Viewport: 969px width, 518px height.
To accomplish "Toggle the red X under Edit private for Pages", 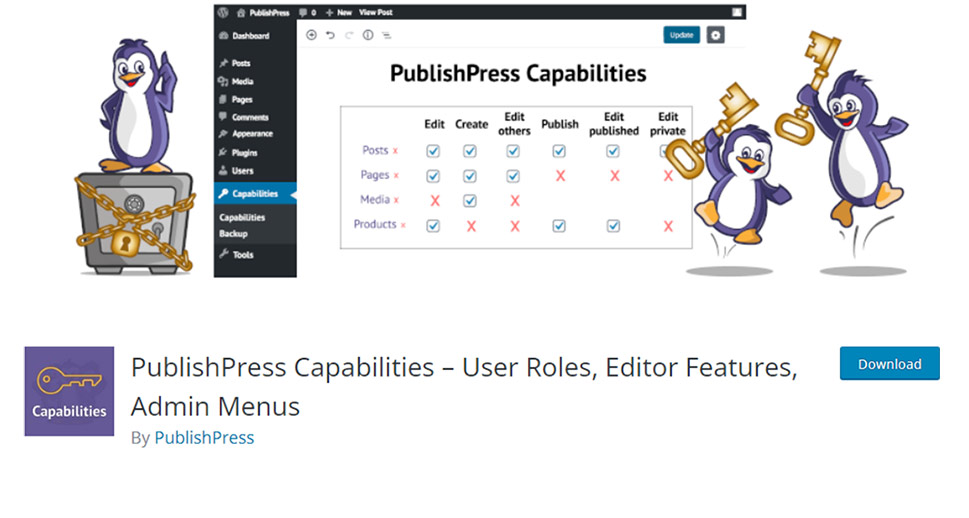I will (x=668, y=176).
